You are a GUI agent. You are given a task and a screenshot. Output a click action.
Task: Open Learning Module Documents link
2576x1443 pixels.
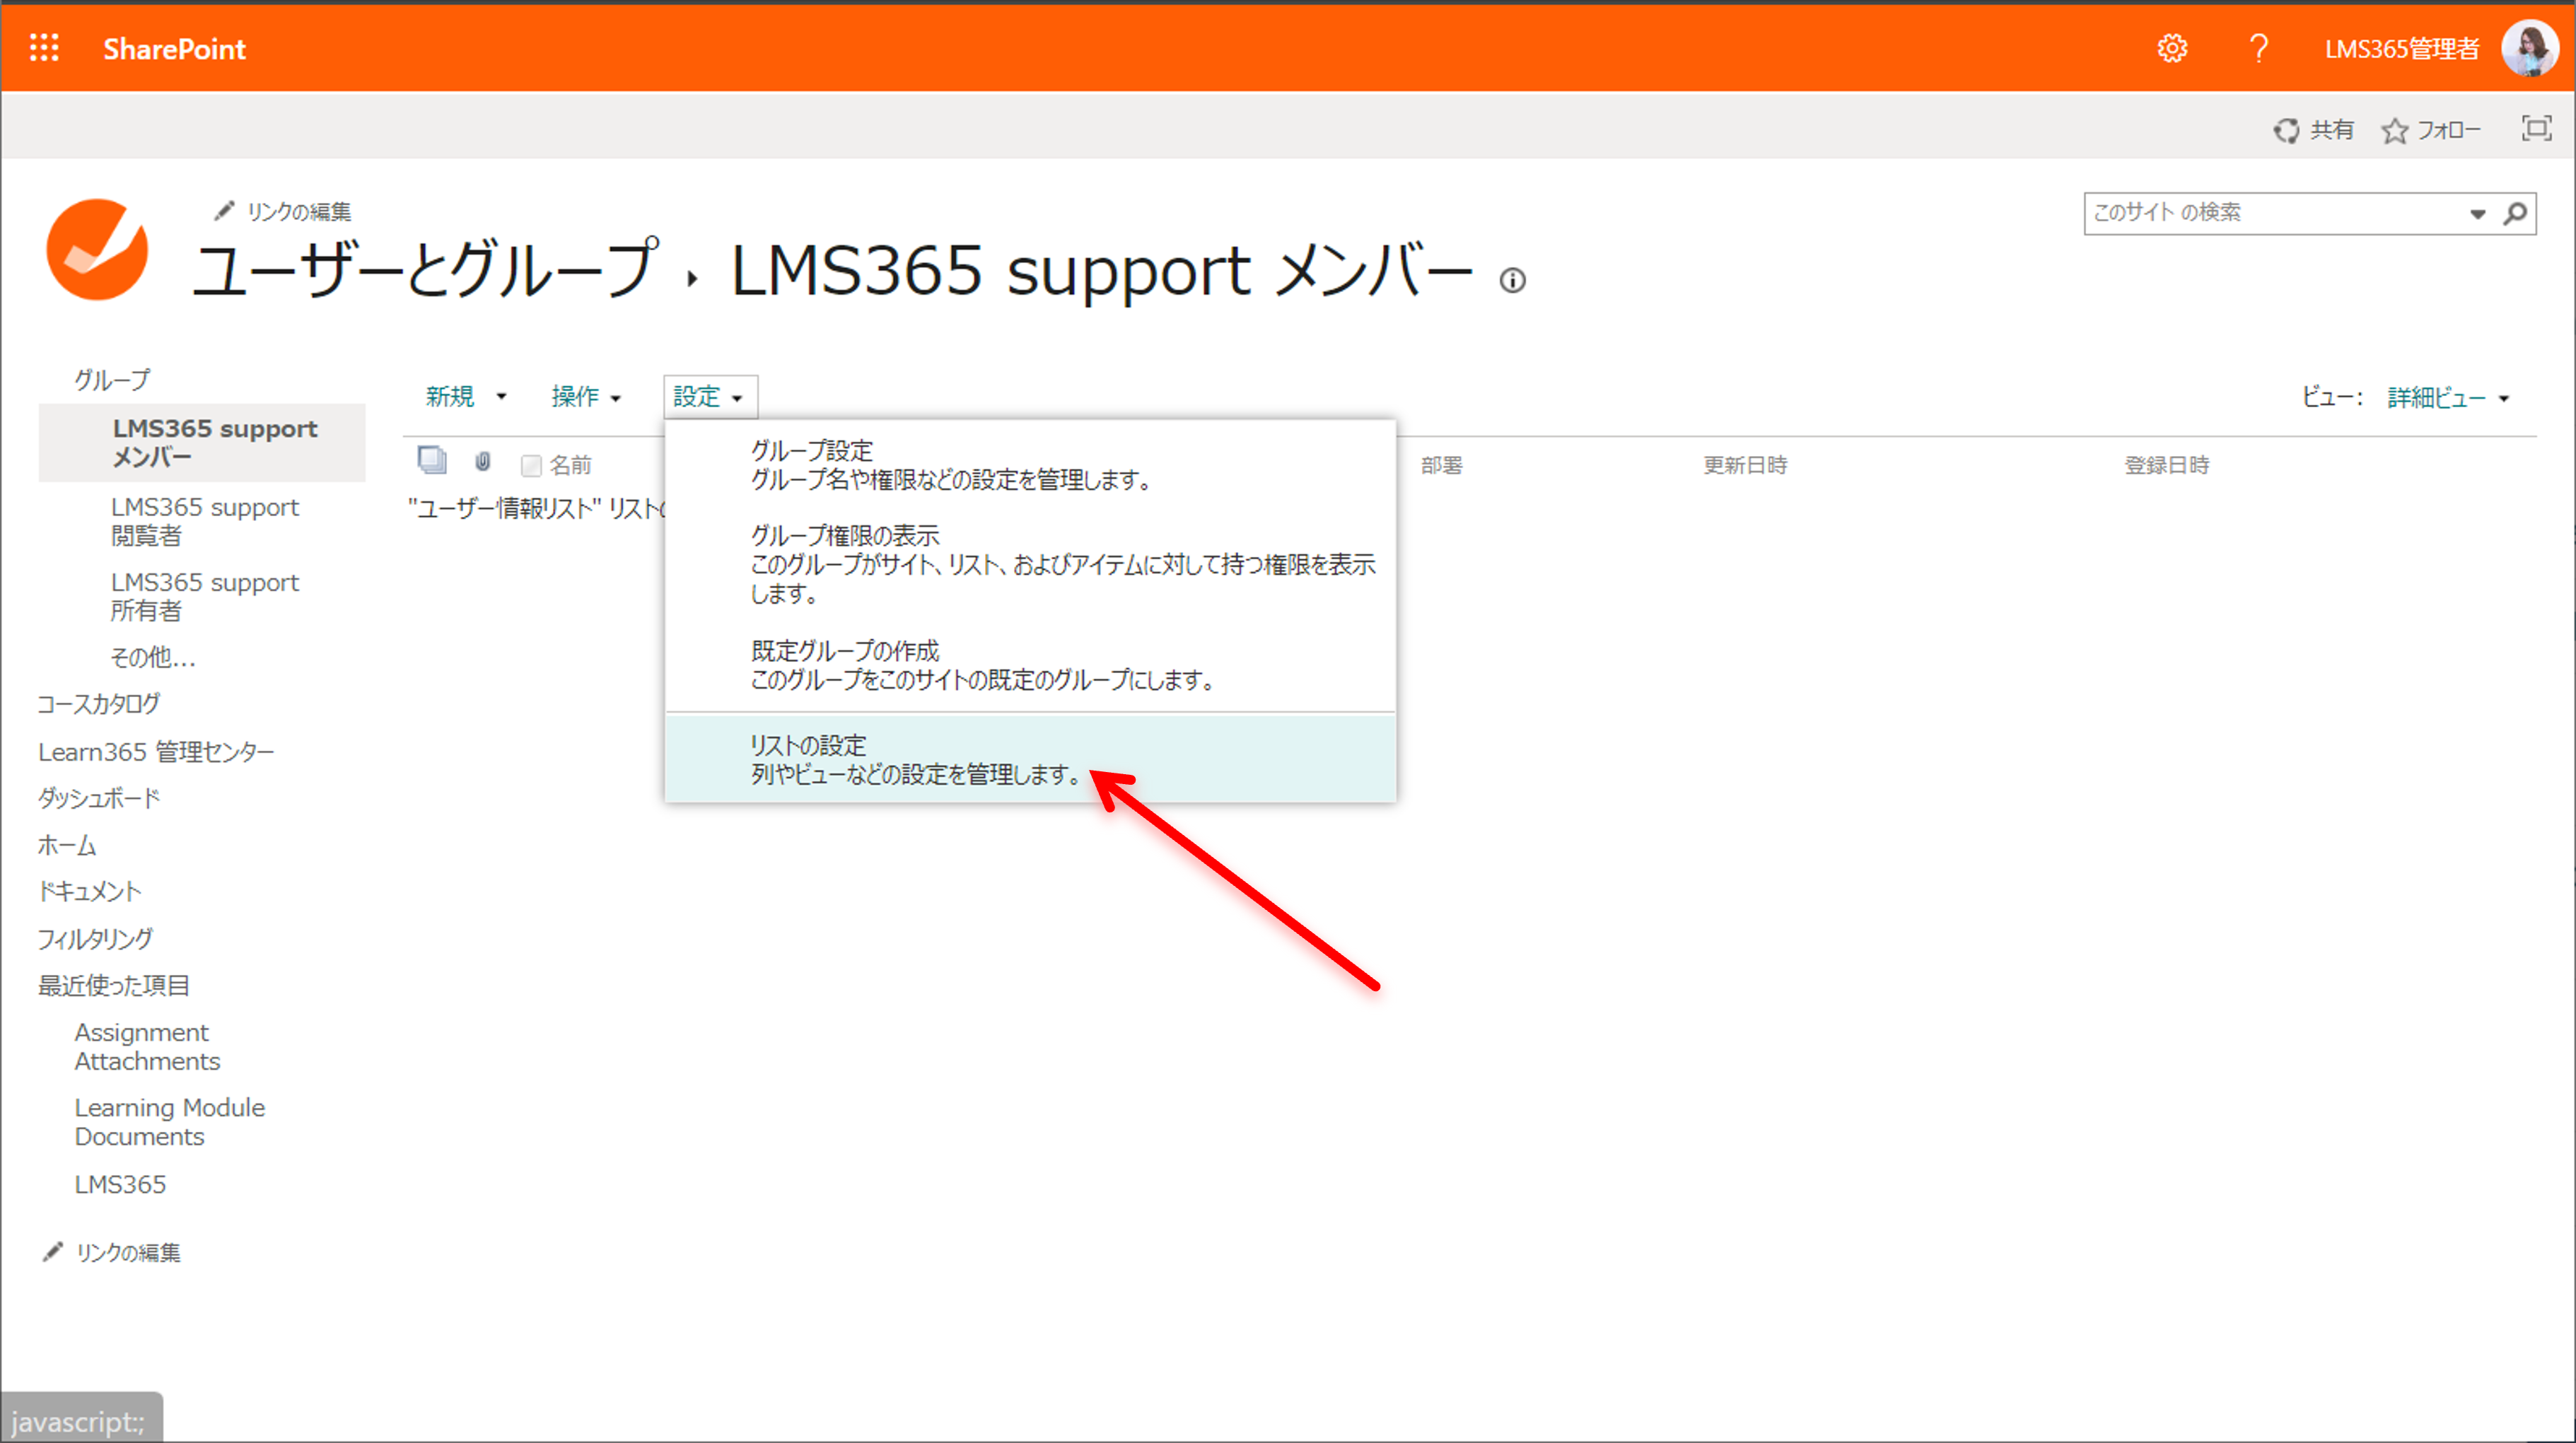(169, 1122)
